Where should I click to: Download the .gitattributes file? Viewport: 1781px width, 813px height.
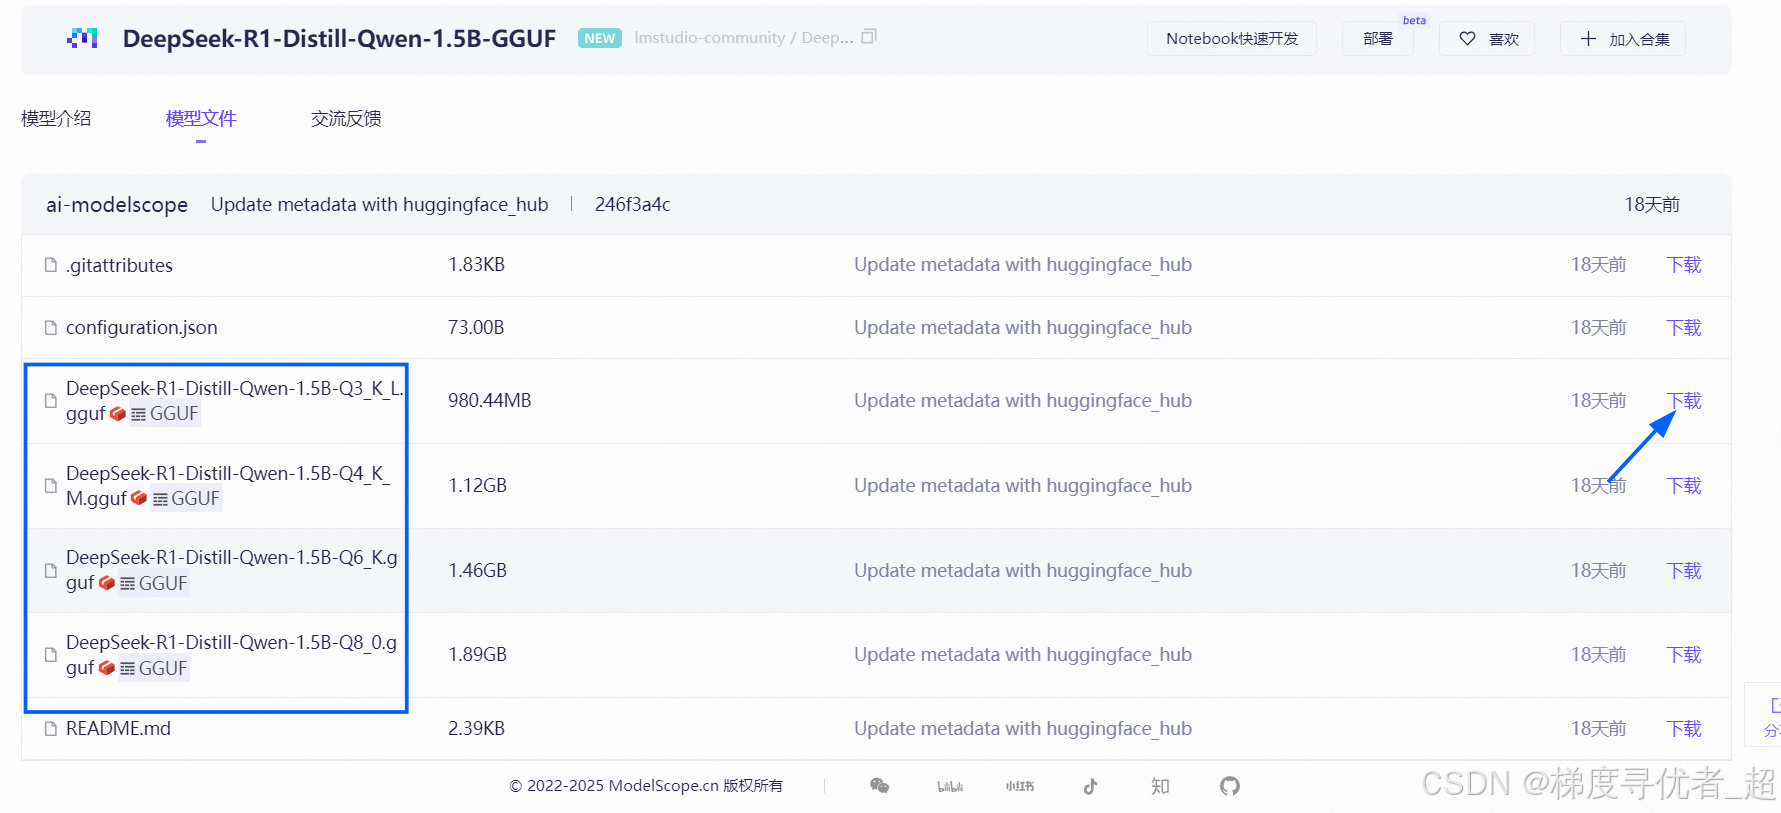(x=1684, y=265)
